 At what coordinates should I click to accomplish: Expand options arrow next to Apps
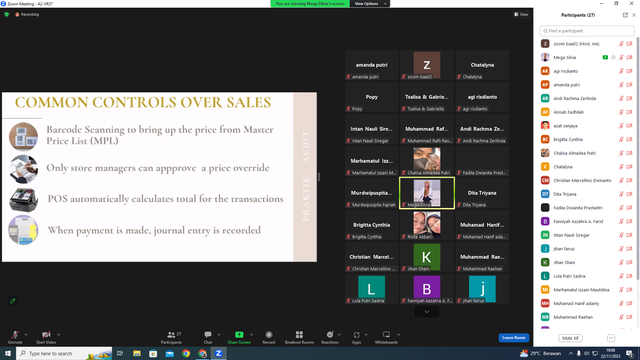click(x=366, y=335)
